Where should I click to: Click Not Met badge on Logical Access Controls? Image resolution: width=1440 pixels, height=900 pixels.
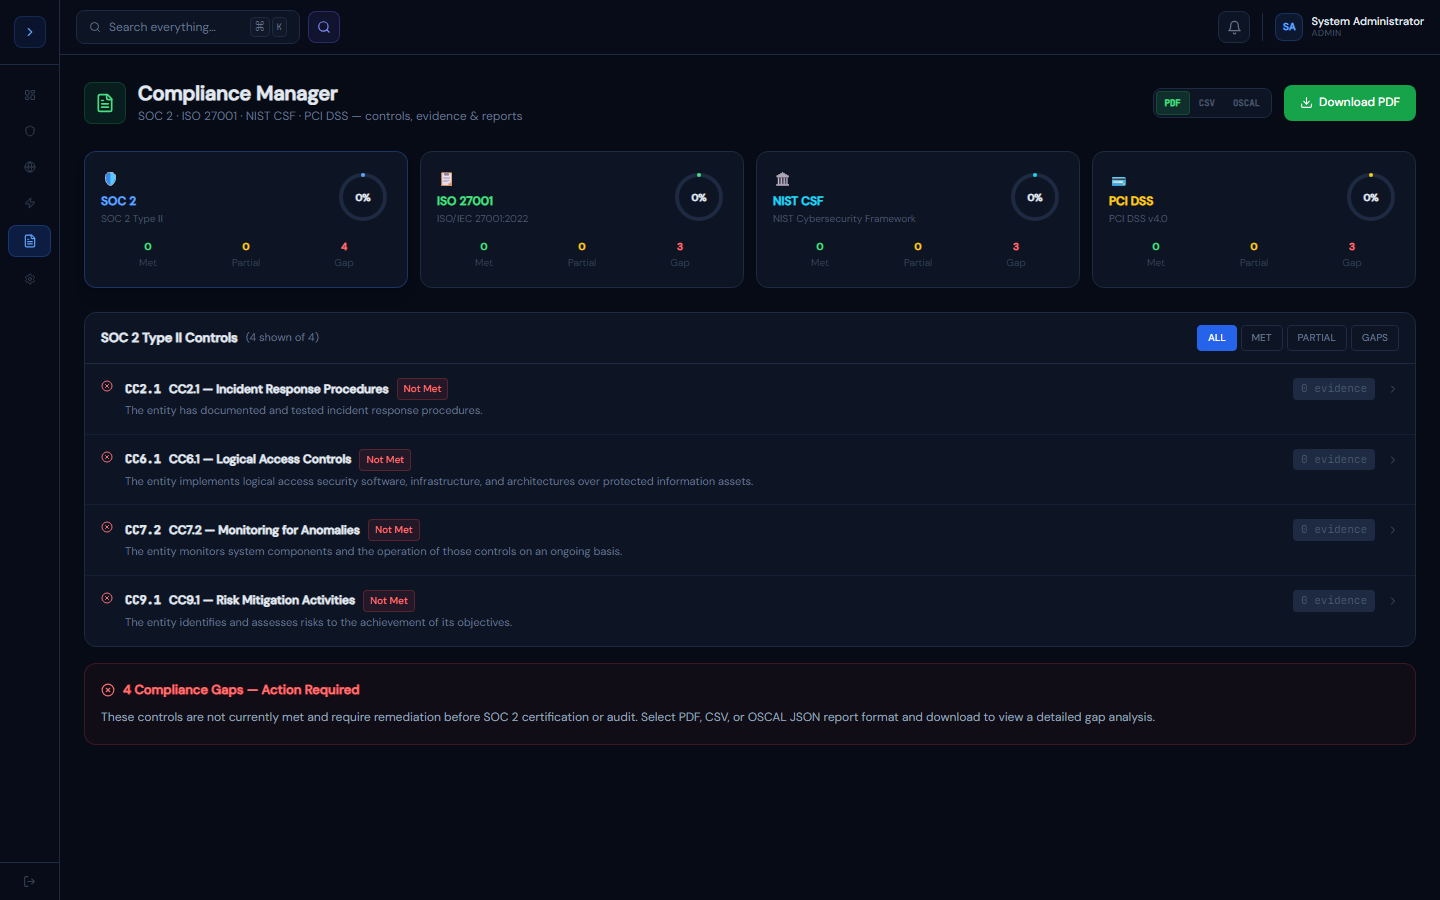(385, 460)
